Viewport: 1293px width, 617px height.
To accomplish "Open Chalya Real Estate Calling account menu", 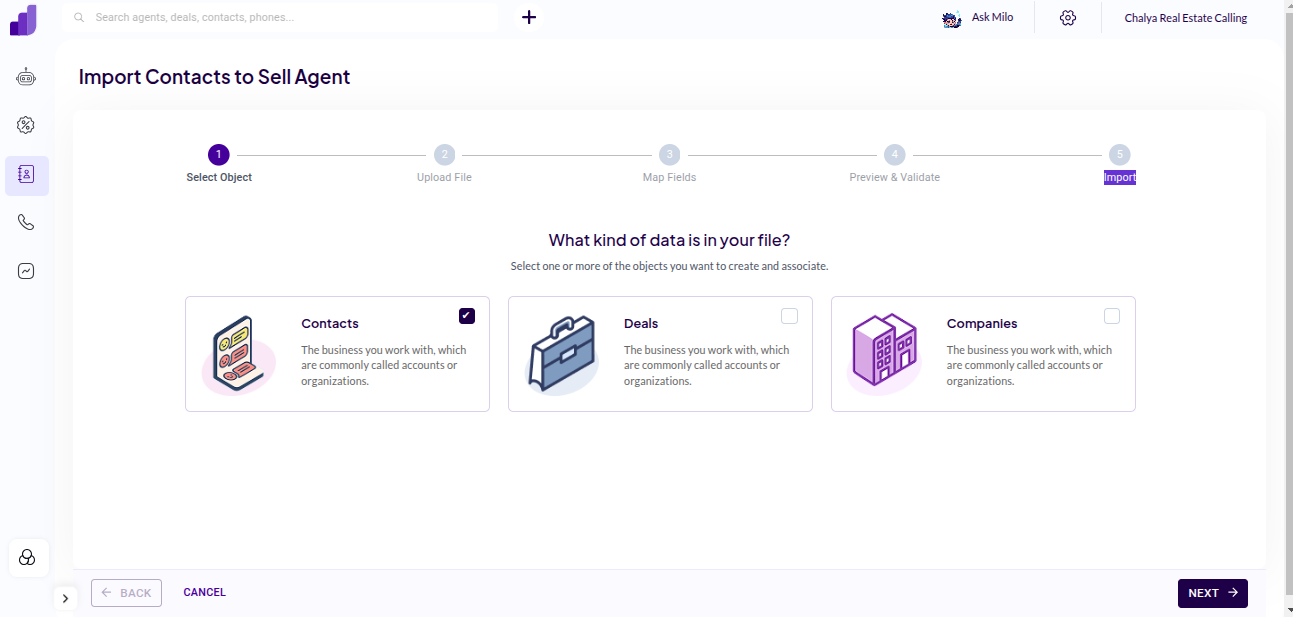I will (x=1186, y=18).
